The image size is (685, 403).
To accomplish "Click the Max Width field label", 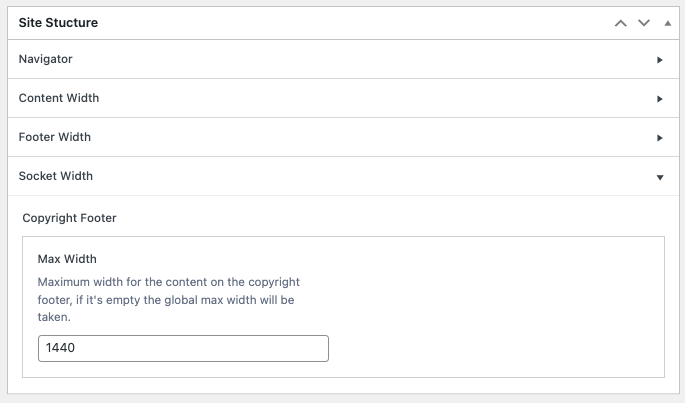I will coord(66,259).
